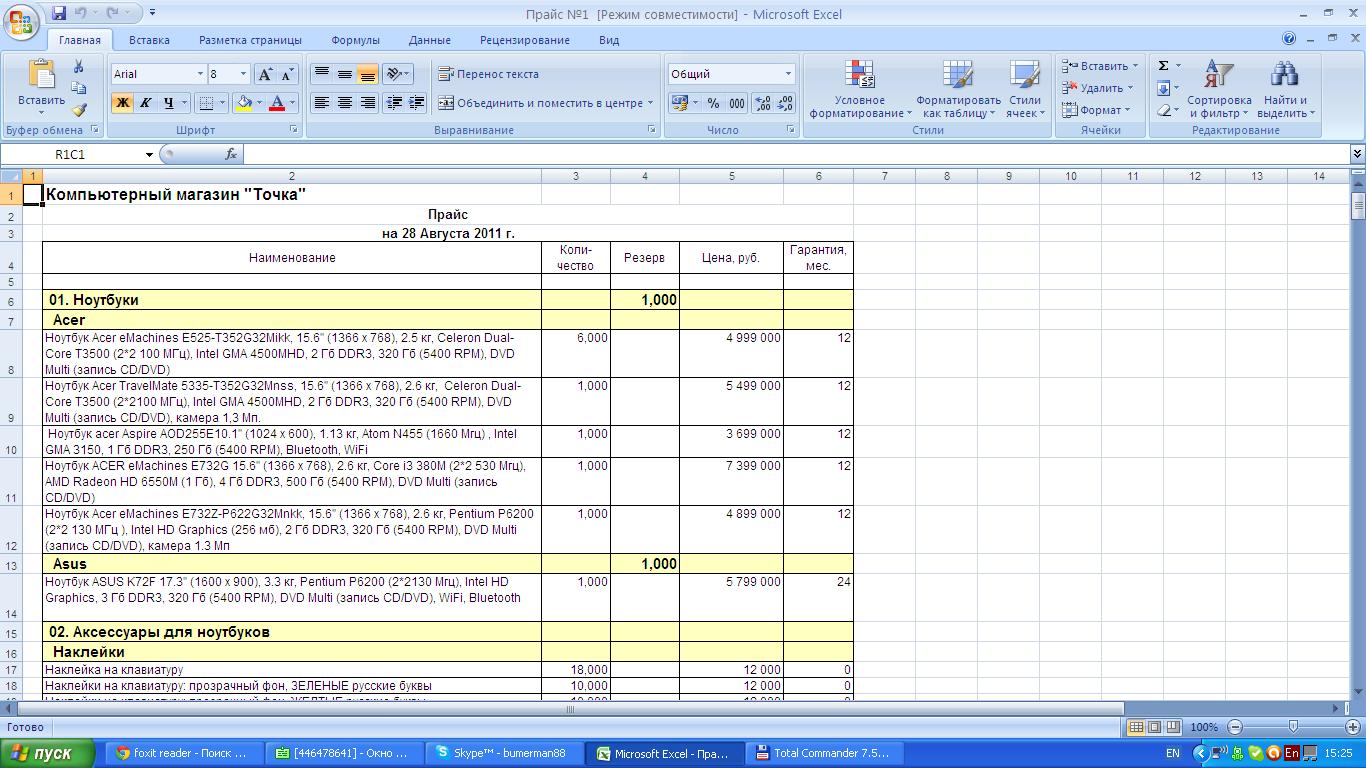The height and width of the screenshot is (768, 1366).
Task: Activate the Format Painter brush
Action: click(79, 110)
